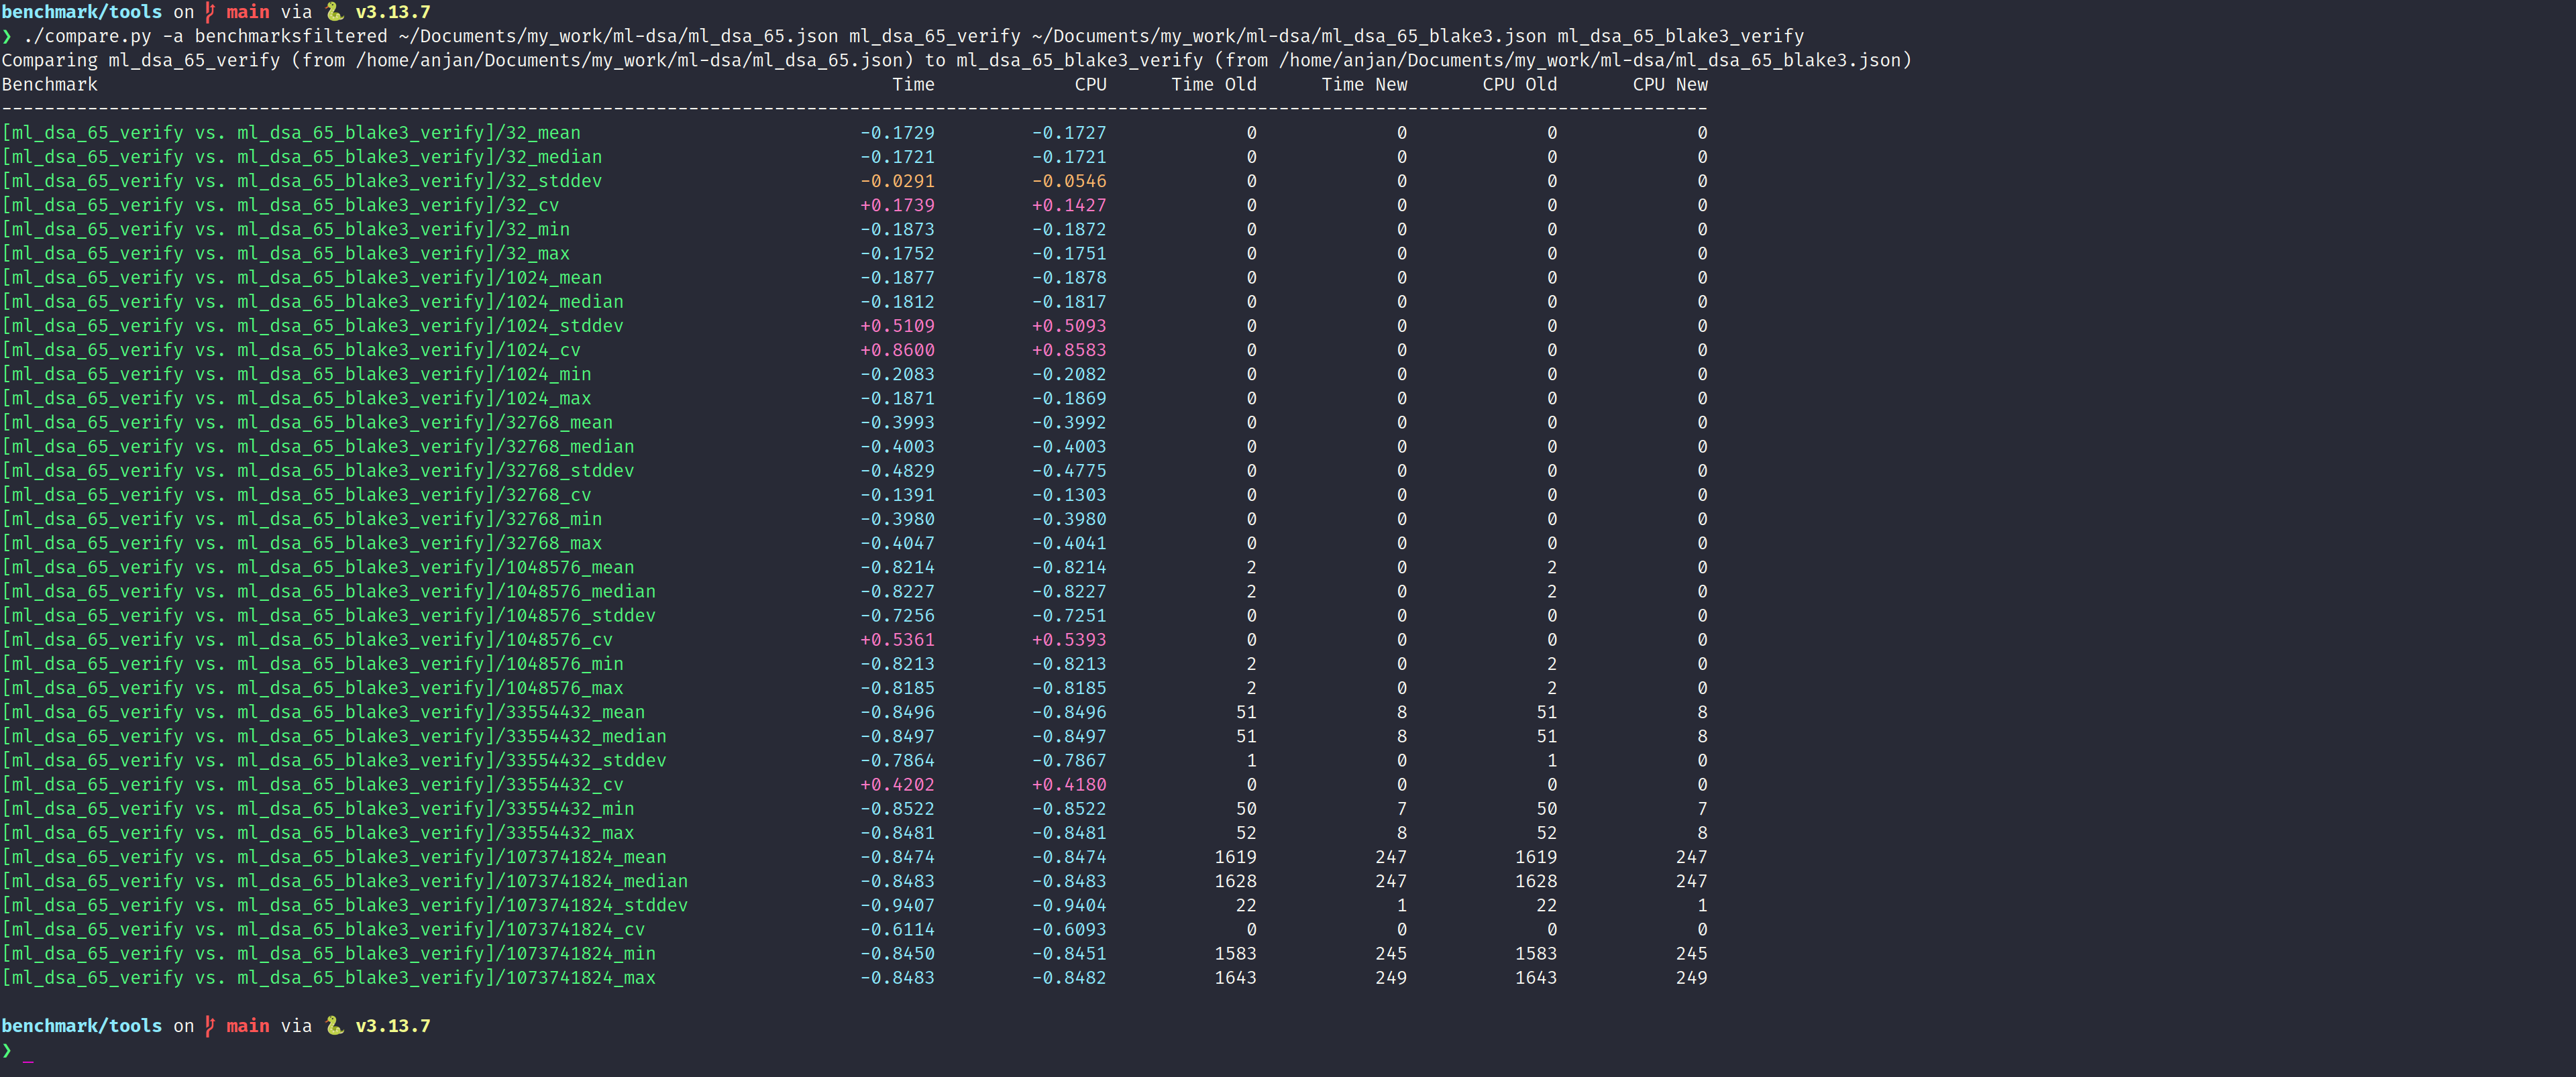Click the Benchmark column header
The height and width of the screenshot is (1077, 2576).
50,85
